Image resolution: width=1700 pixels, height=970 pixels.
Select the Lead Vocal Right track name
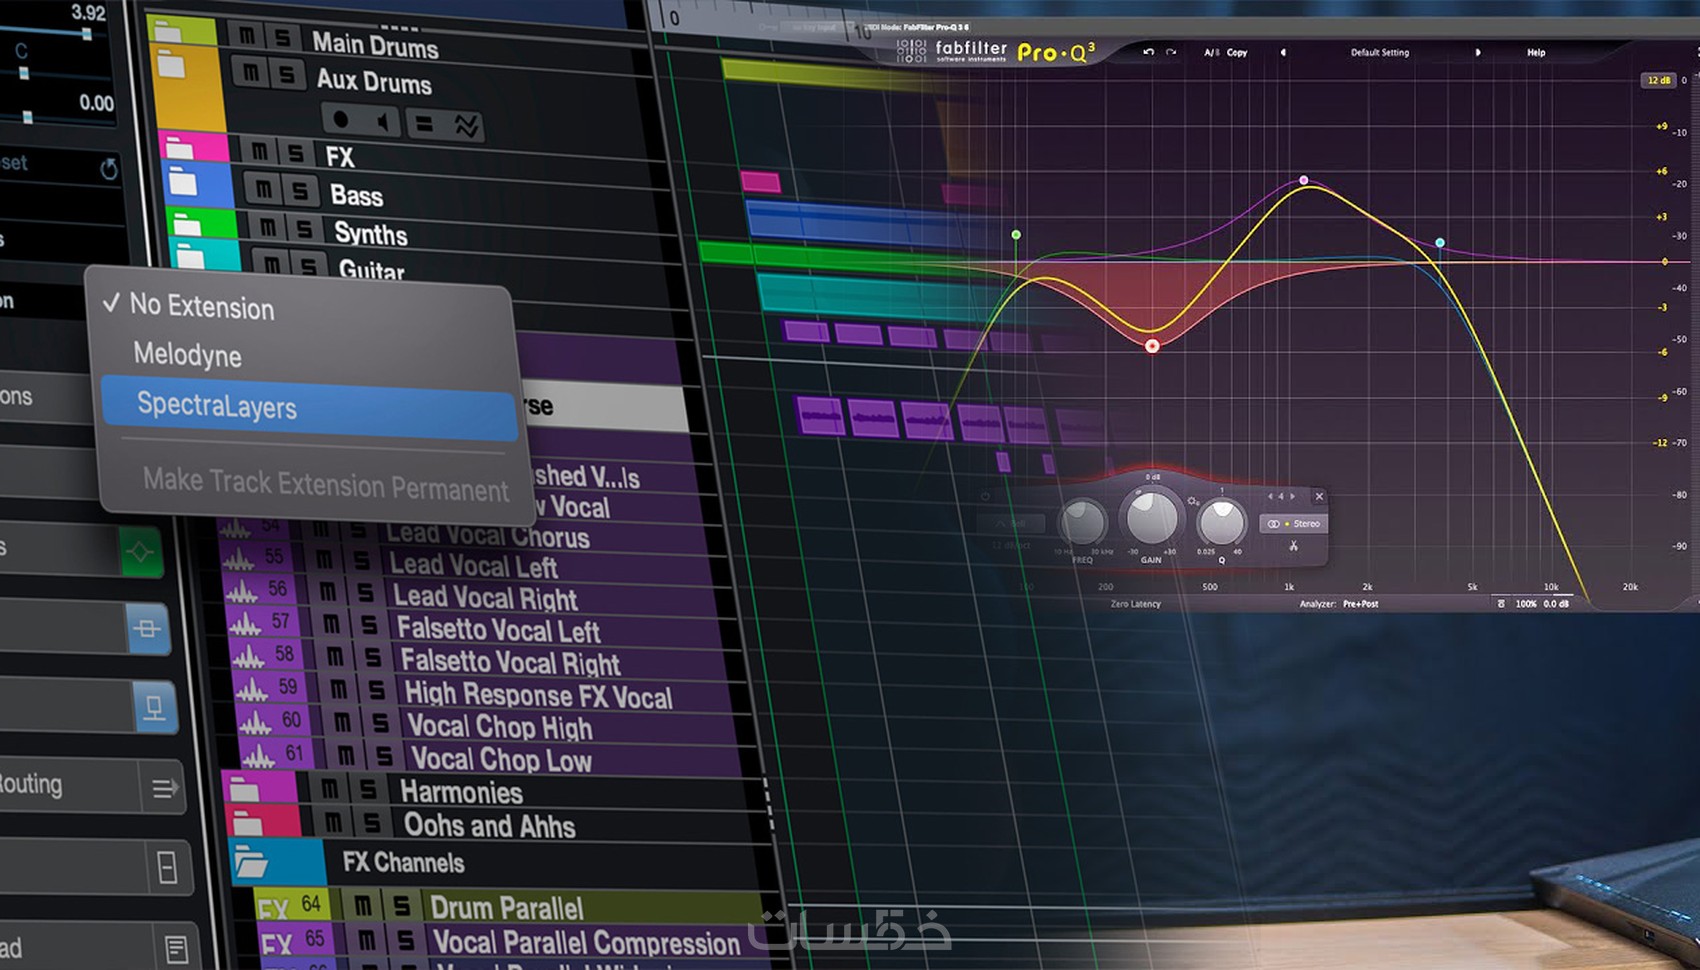pos(485,597)
